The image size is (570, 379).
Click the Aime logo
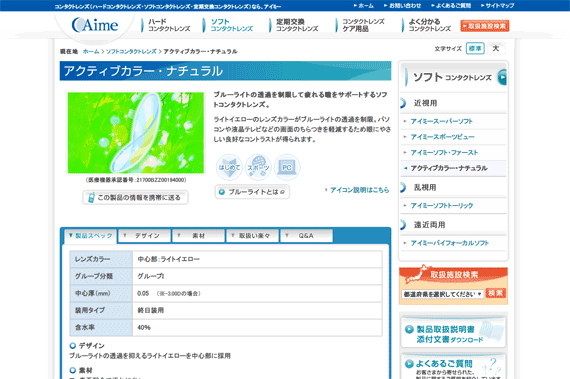point(95,25)
